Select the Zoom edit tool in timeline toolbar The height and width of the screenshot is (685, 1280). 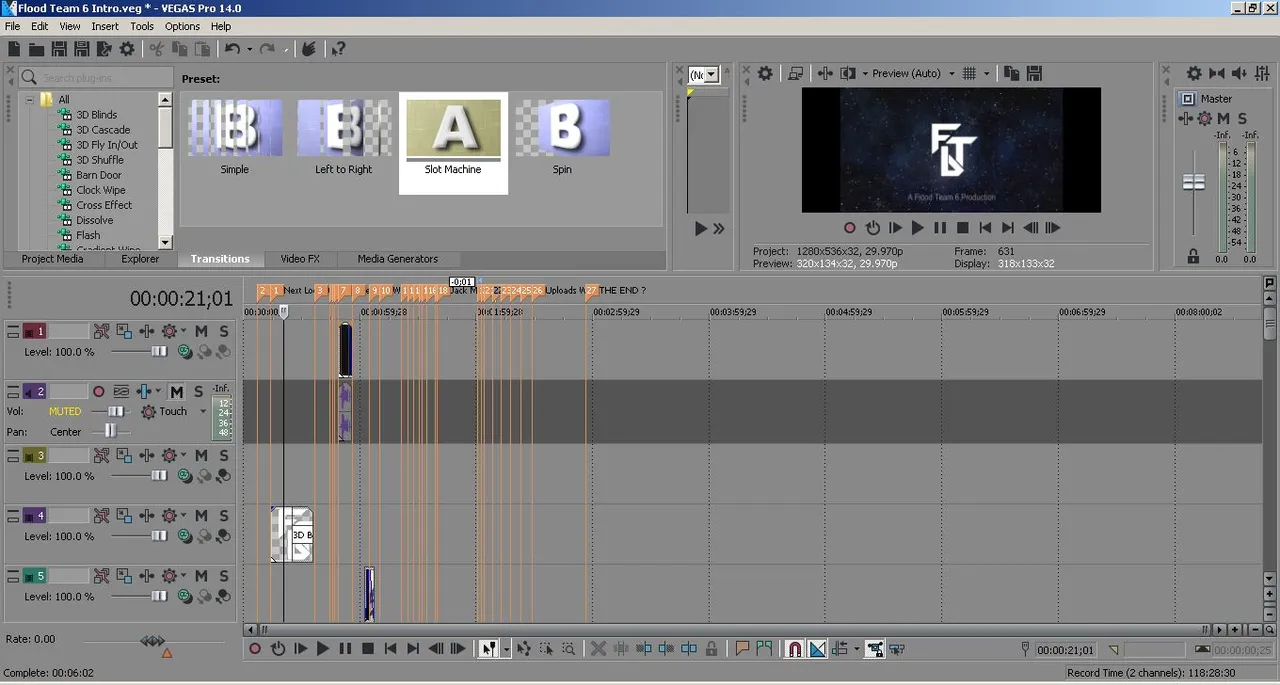pyautogui.click(x=568, y=649)
